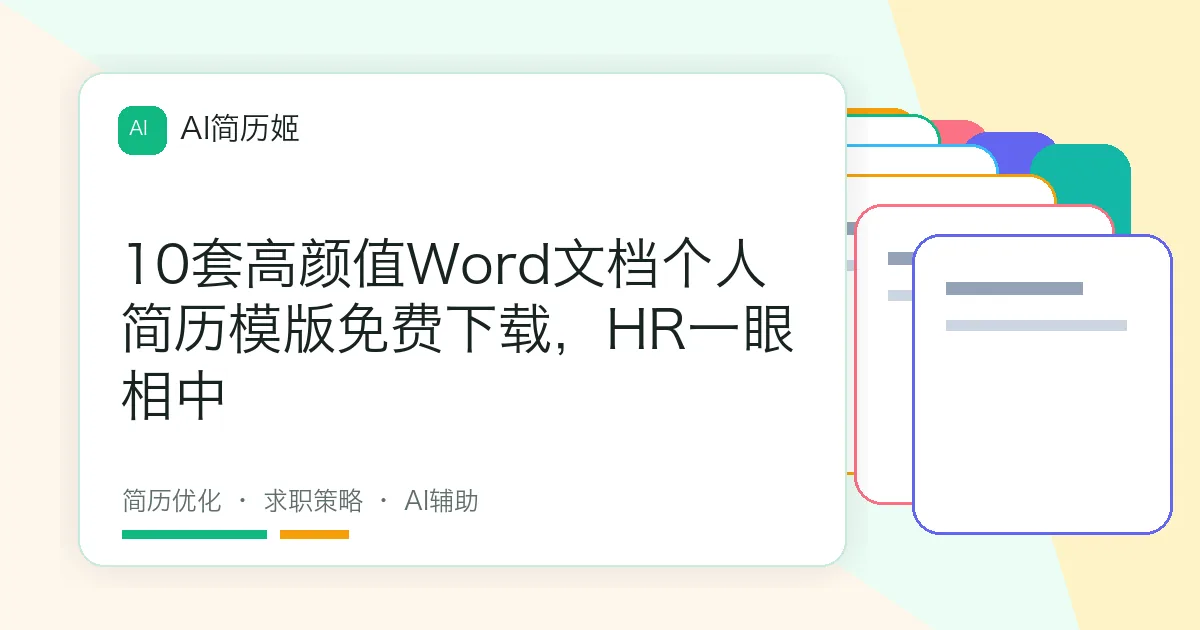Click the AI辅助 tag text
Screen dimensions: 1200x630
[x=441, y=500]
